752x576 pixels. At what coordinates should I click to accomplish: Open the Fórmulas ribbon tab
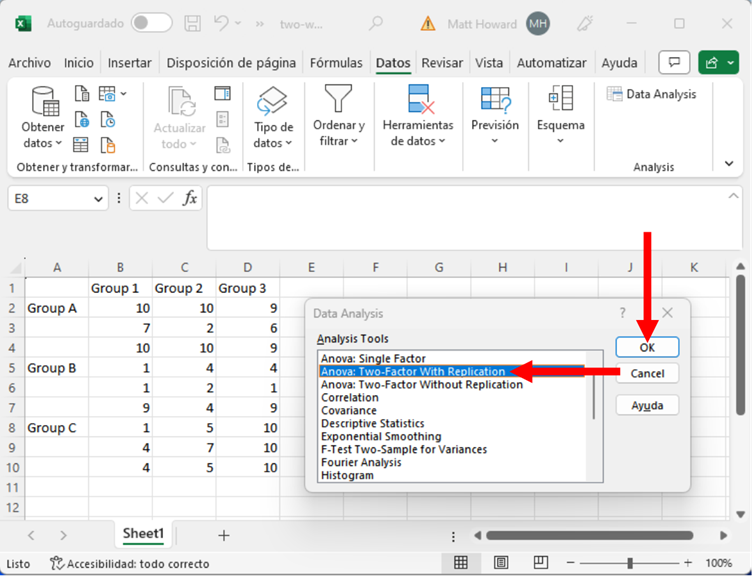tap(336, 62)
